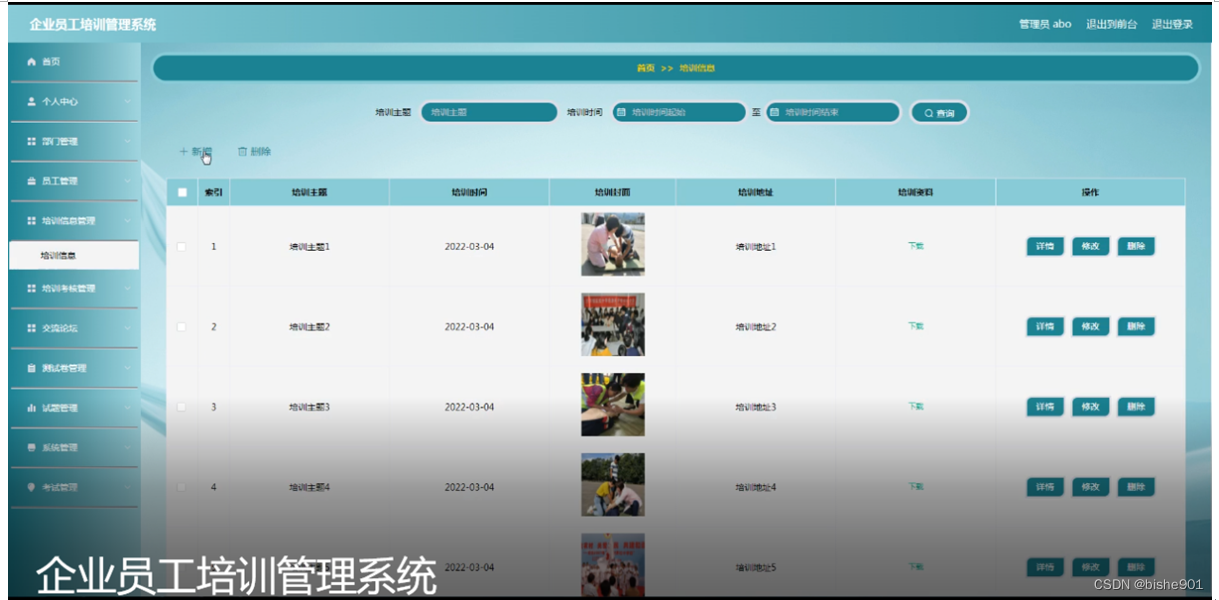Image resolution: width=1219 pixels, height=600 pixels.
Task: Click the 员工管理 icon in sidebar
Action: pos(31,182)
